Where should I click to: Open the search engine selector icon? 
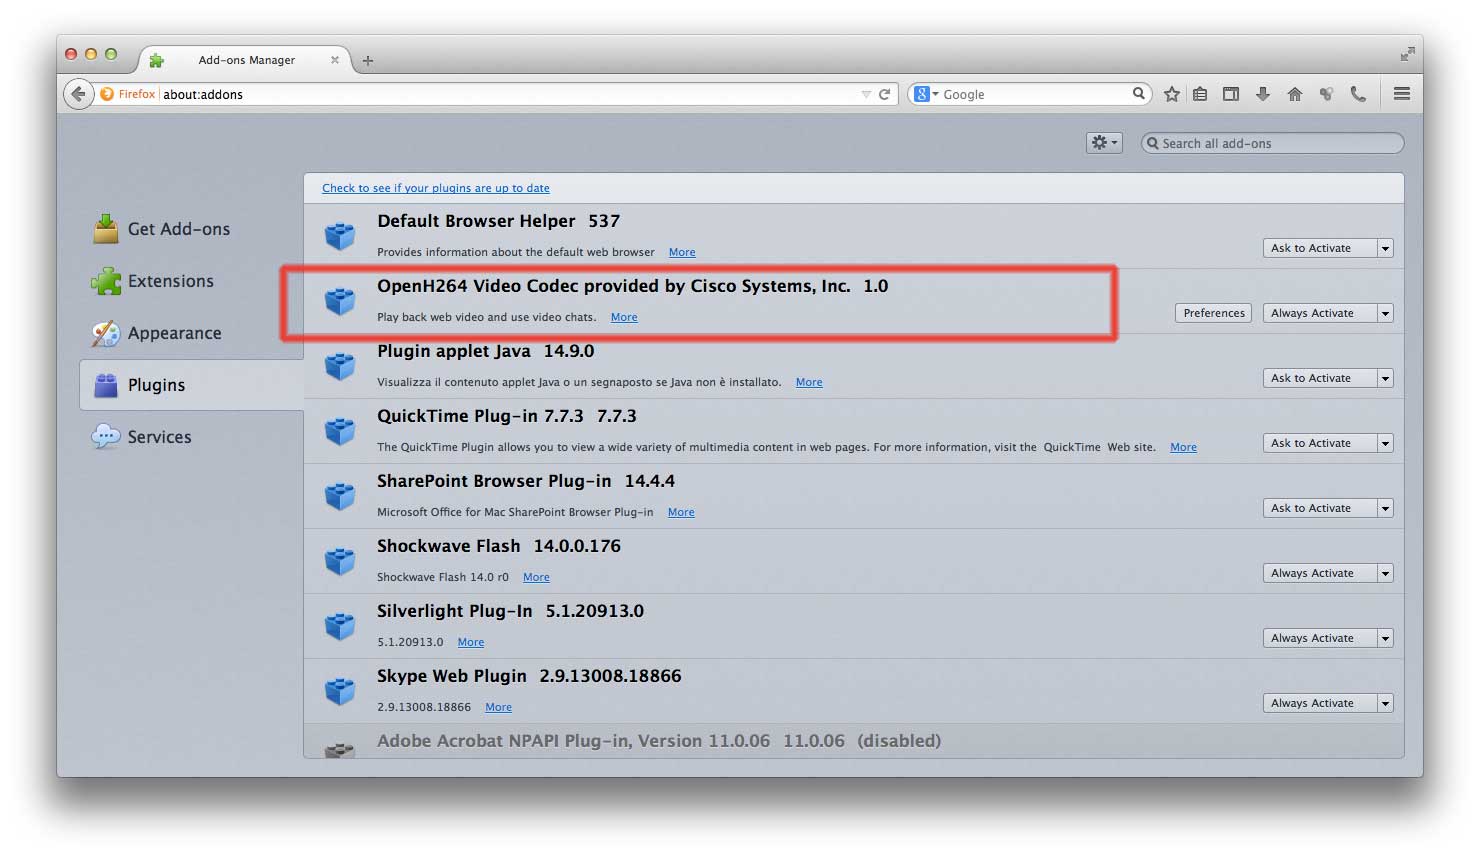(926, 94)
